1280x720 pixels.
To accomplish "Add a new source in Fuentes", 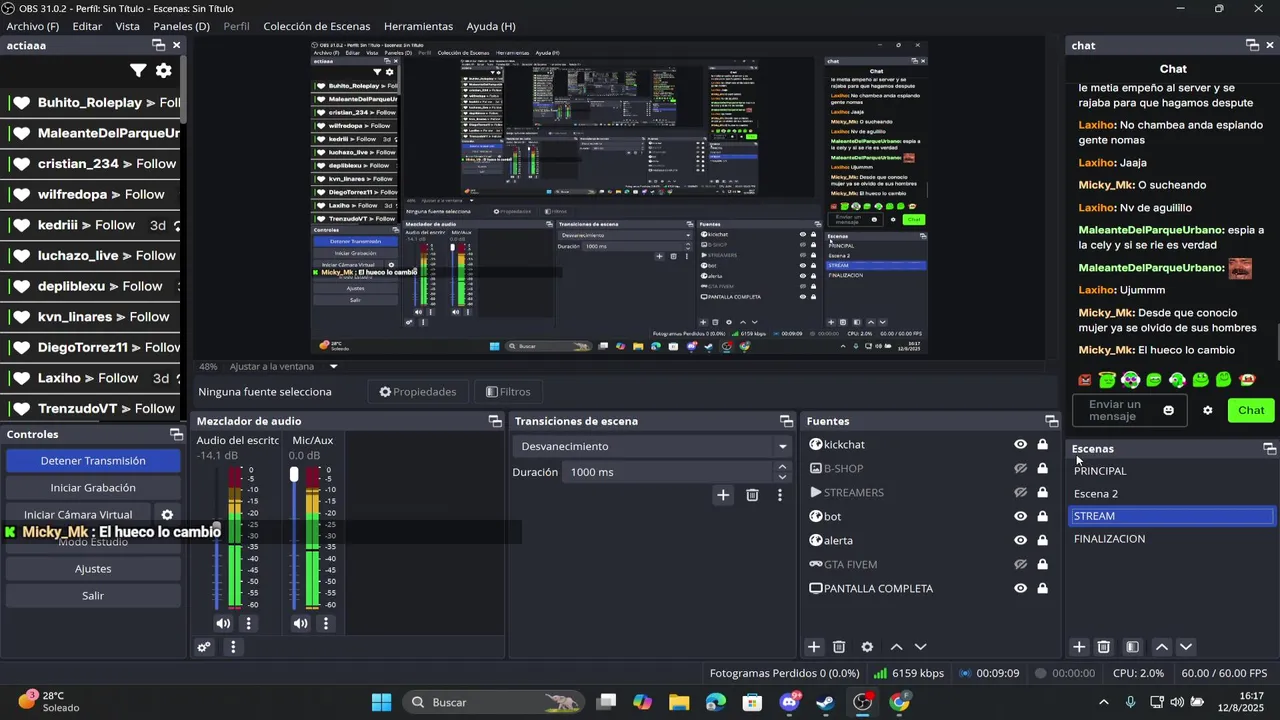I will click(x=814, y=647).
